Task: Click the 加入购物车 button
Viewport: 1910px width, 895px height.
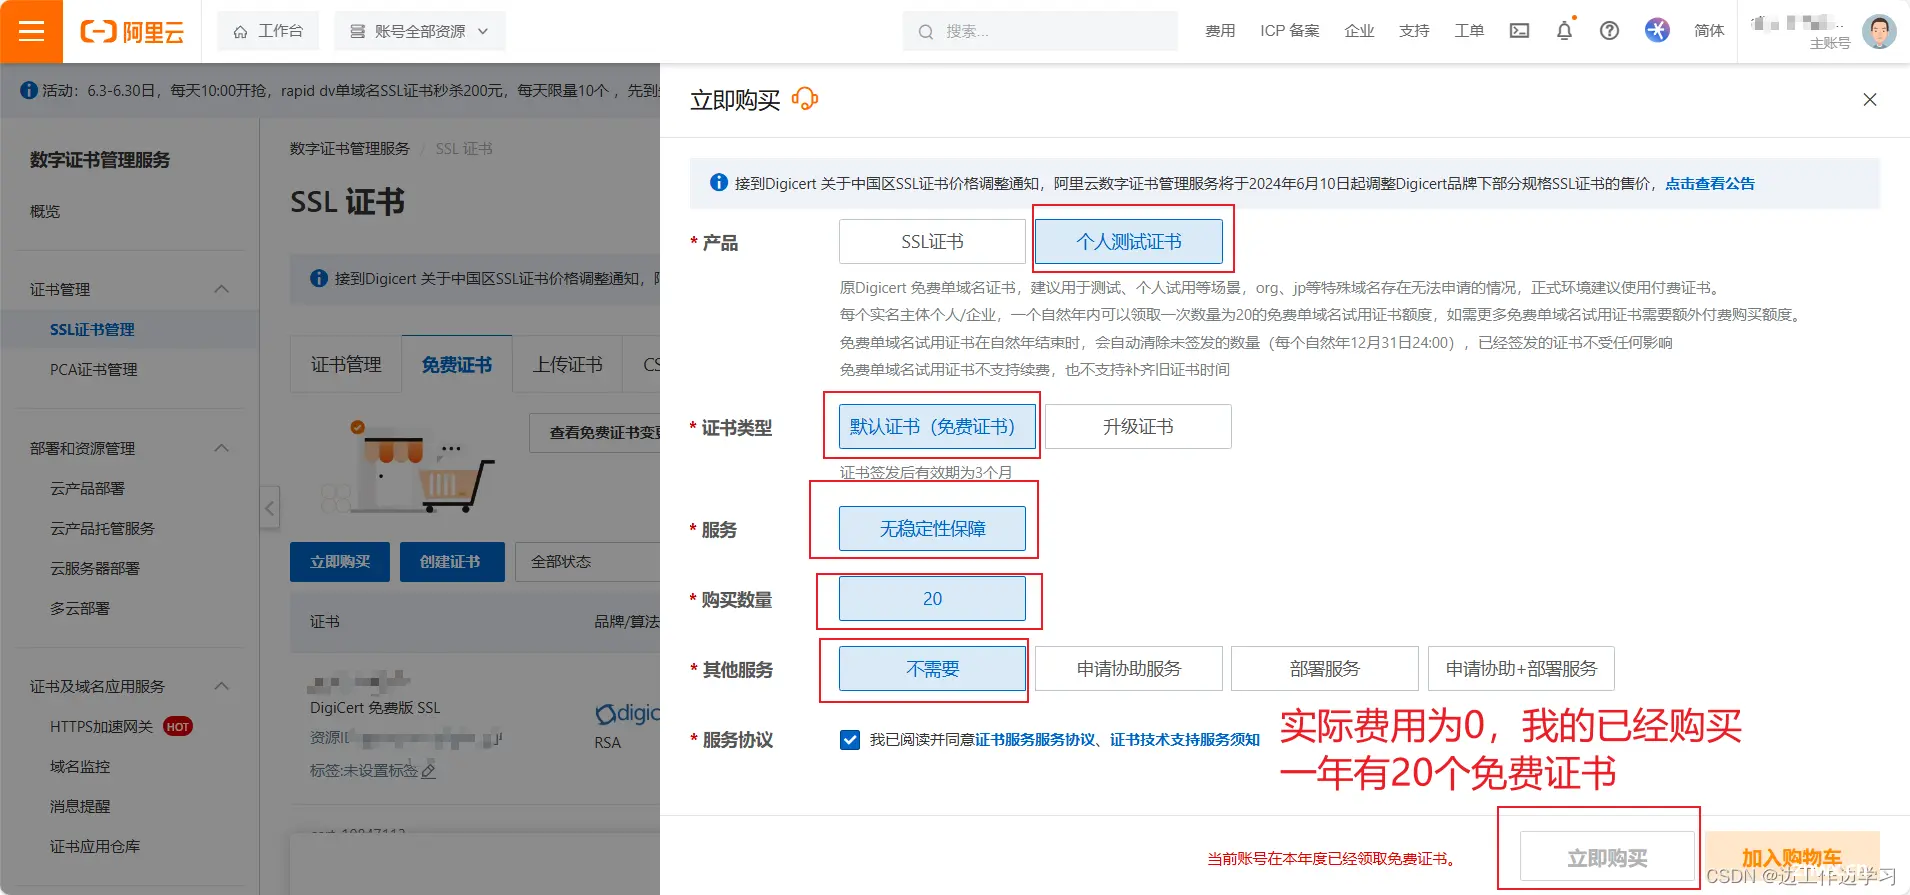Action: (x=1792, y=857)
